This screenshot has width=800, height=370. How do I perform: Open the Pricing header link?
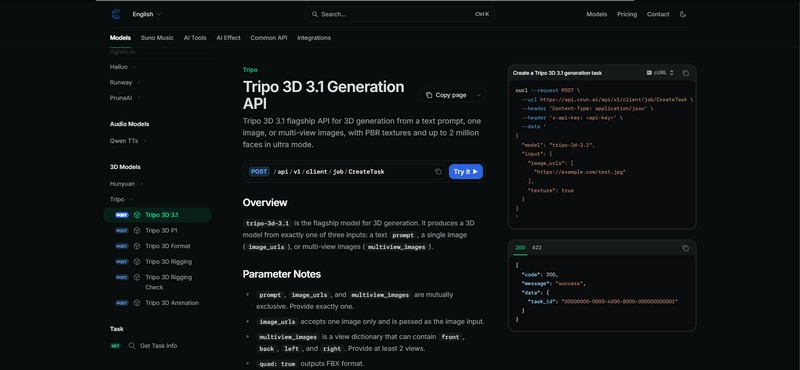tap(627, 14)
